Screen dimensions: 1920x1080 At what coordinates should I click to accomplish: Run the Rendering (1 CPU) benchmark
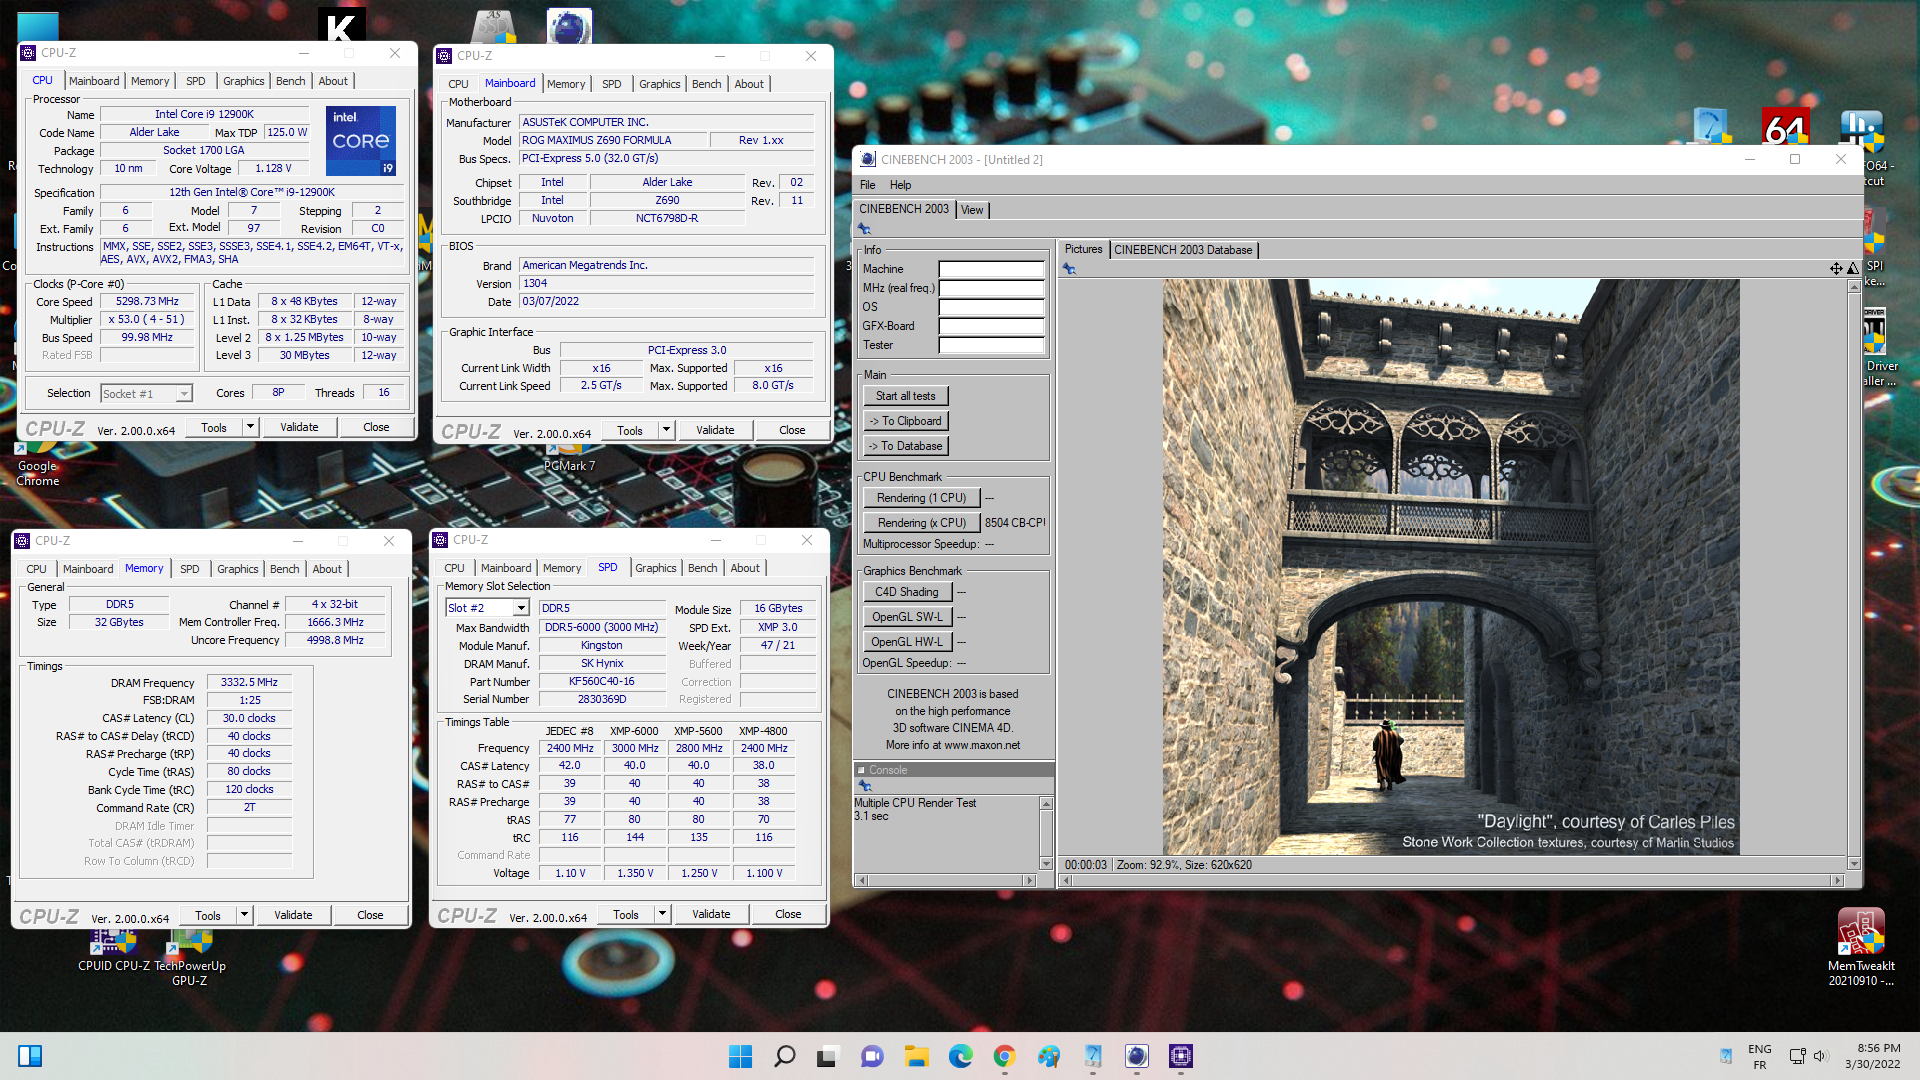(x=922, y=498)
